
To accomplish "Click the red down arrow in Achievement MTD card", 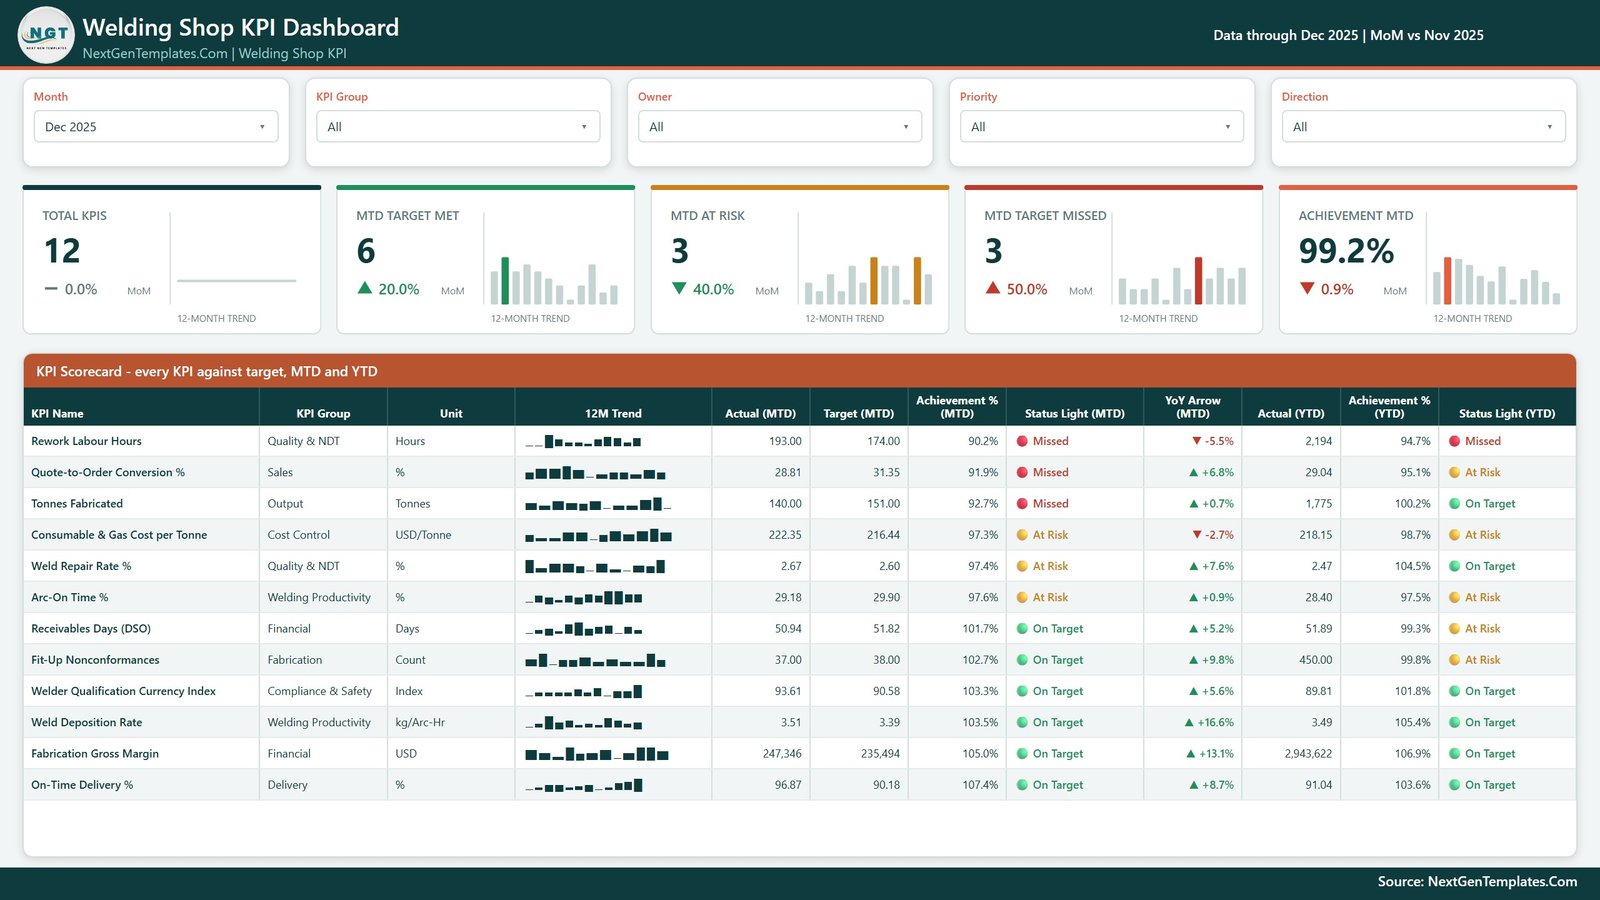I will (x=1307, y=288).
